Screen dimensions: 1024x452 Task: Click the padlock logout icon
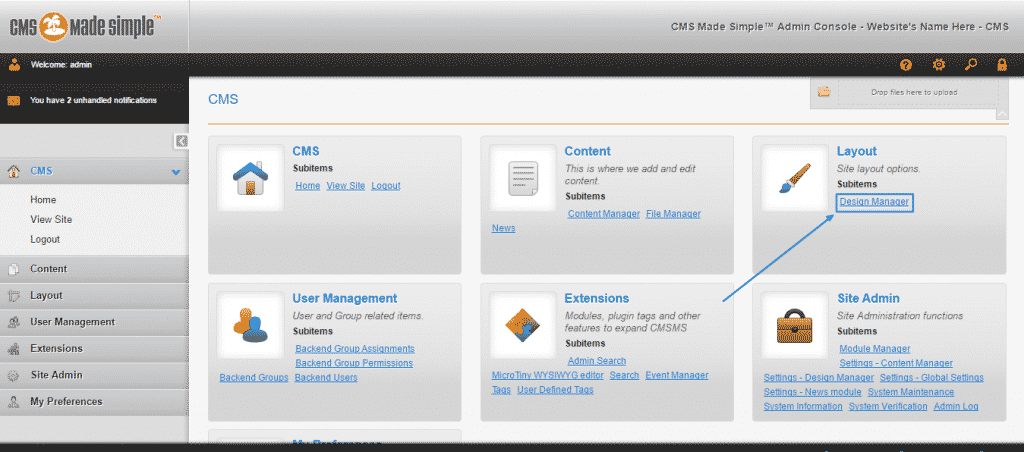click(x=1002, y=65)
